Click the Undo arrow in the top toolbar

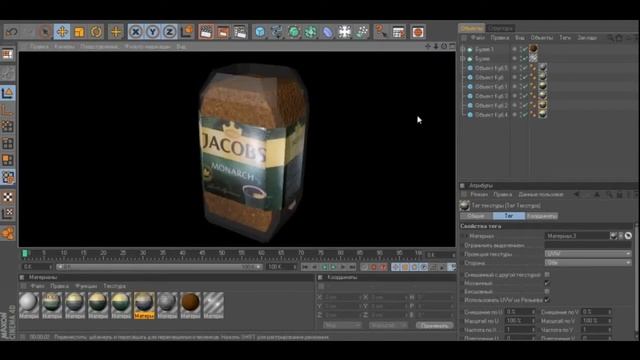pos(11,32)
